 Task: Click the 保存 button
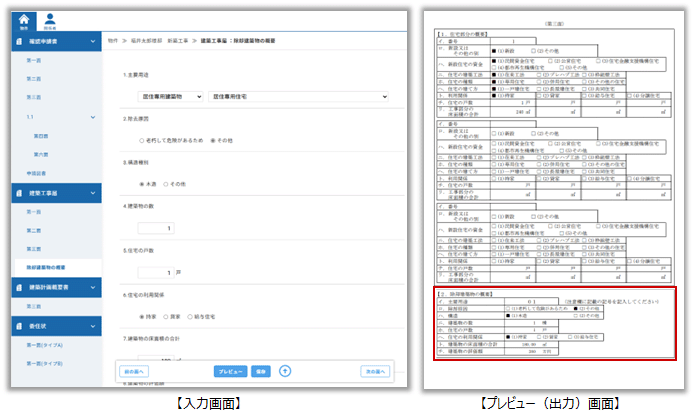[261, 372]
